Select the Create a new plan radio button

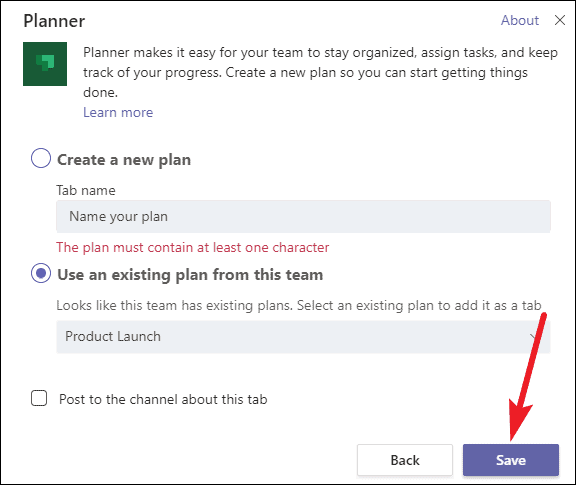41,158
